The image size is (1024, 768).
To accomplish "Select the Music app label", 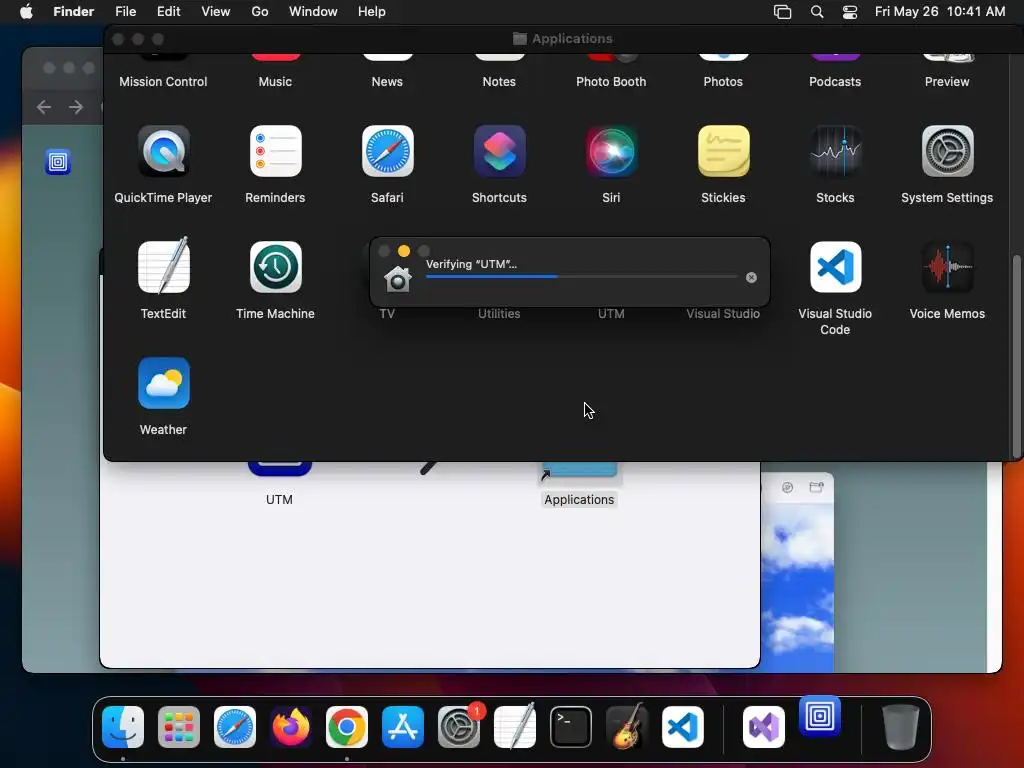I will (275, 82).
